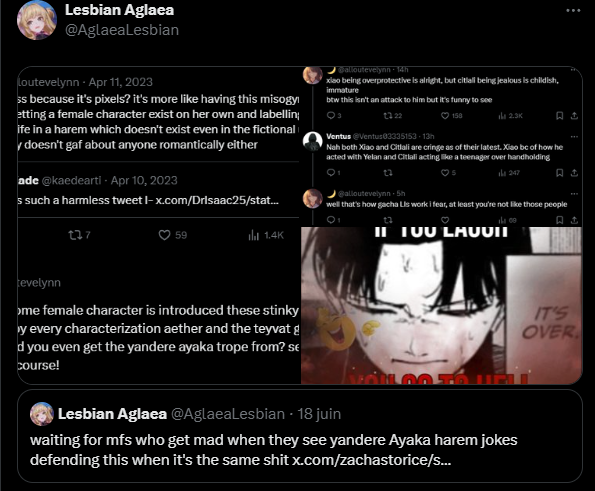Open the reply icon showing 3 replies
The image size is (595, 491).
331,115
